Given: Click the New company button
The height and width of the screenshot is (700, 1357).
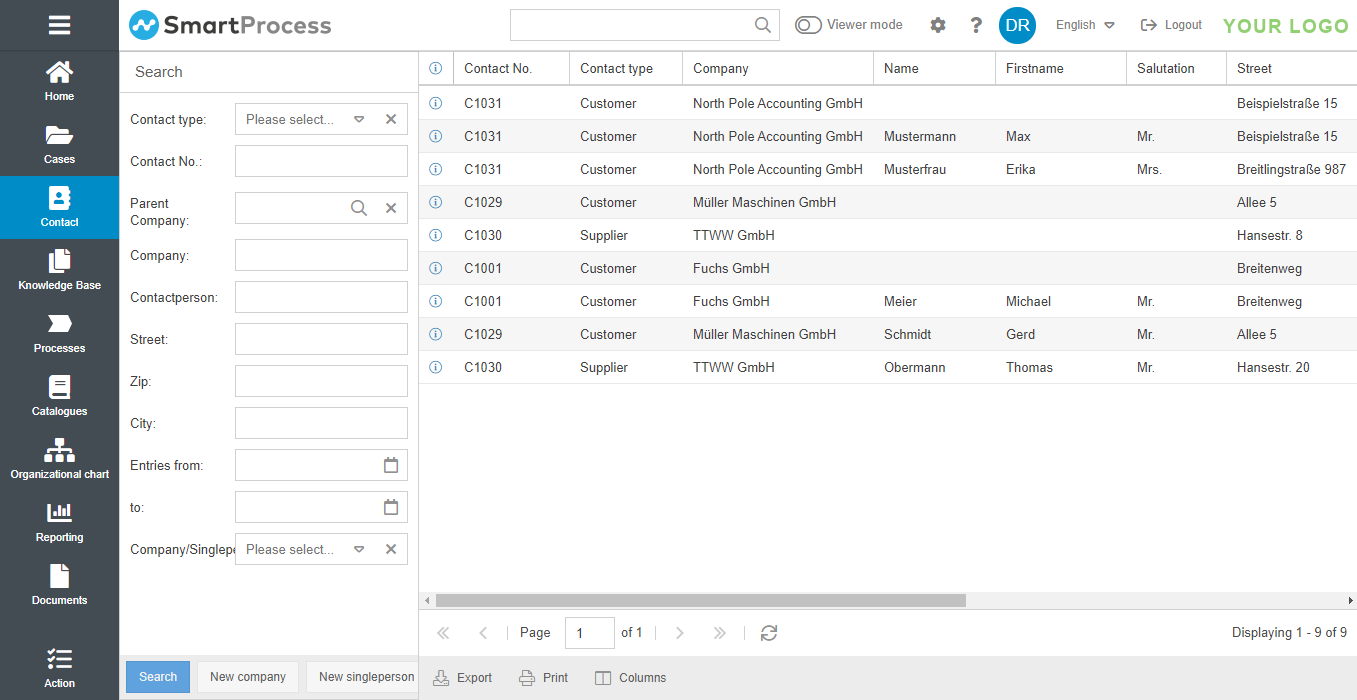Looking at the screenshot, I should click(248, 677).
